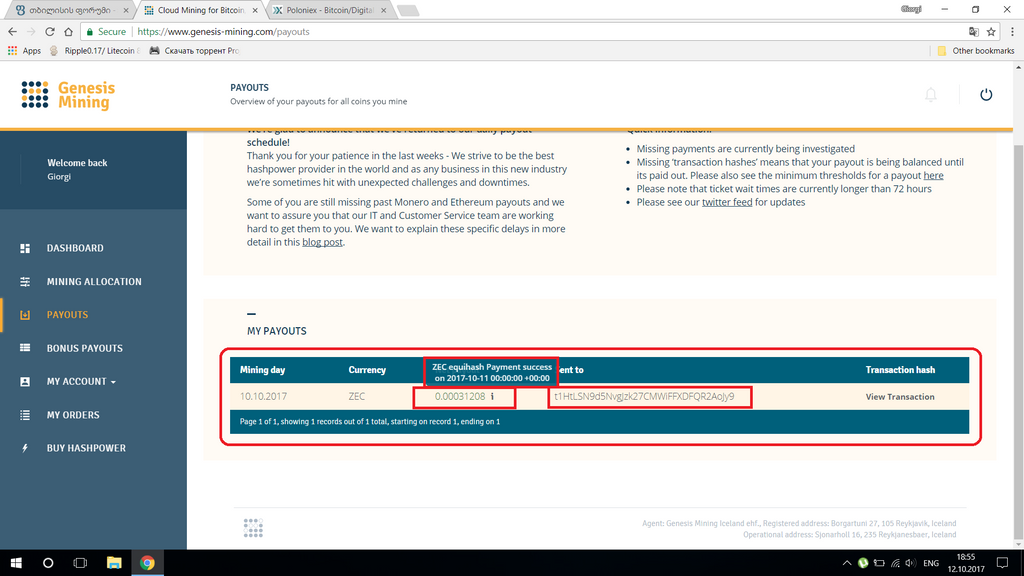Open the minimum thresholds 'here' link
Image resolution: width=1024 pixels, height=576 pixels.
pos(933,176)
